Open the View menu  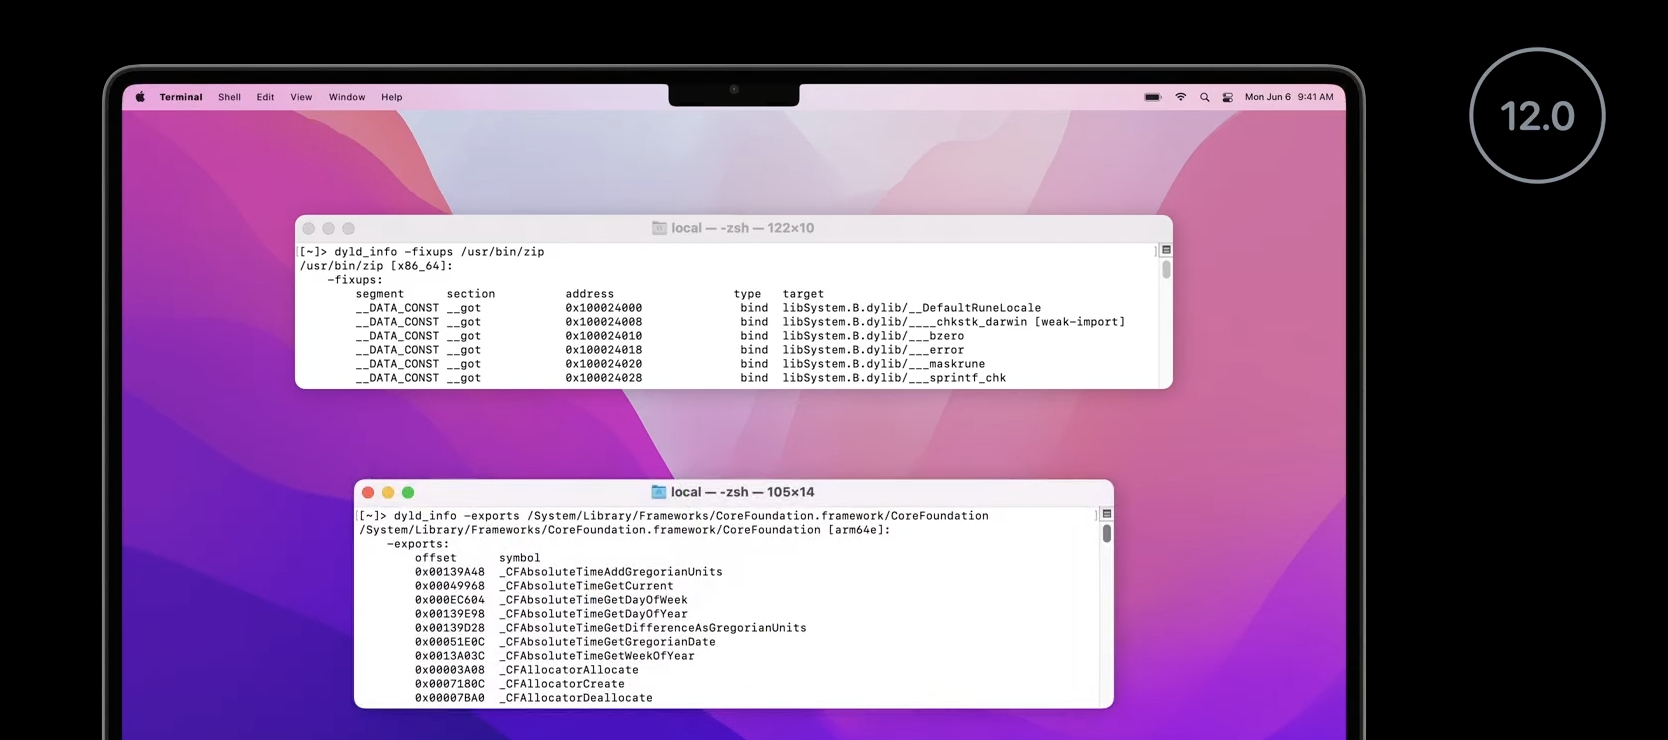(301, 97)
